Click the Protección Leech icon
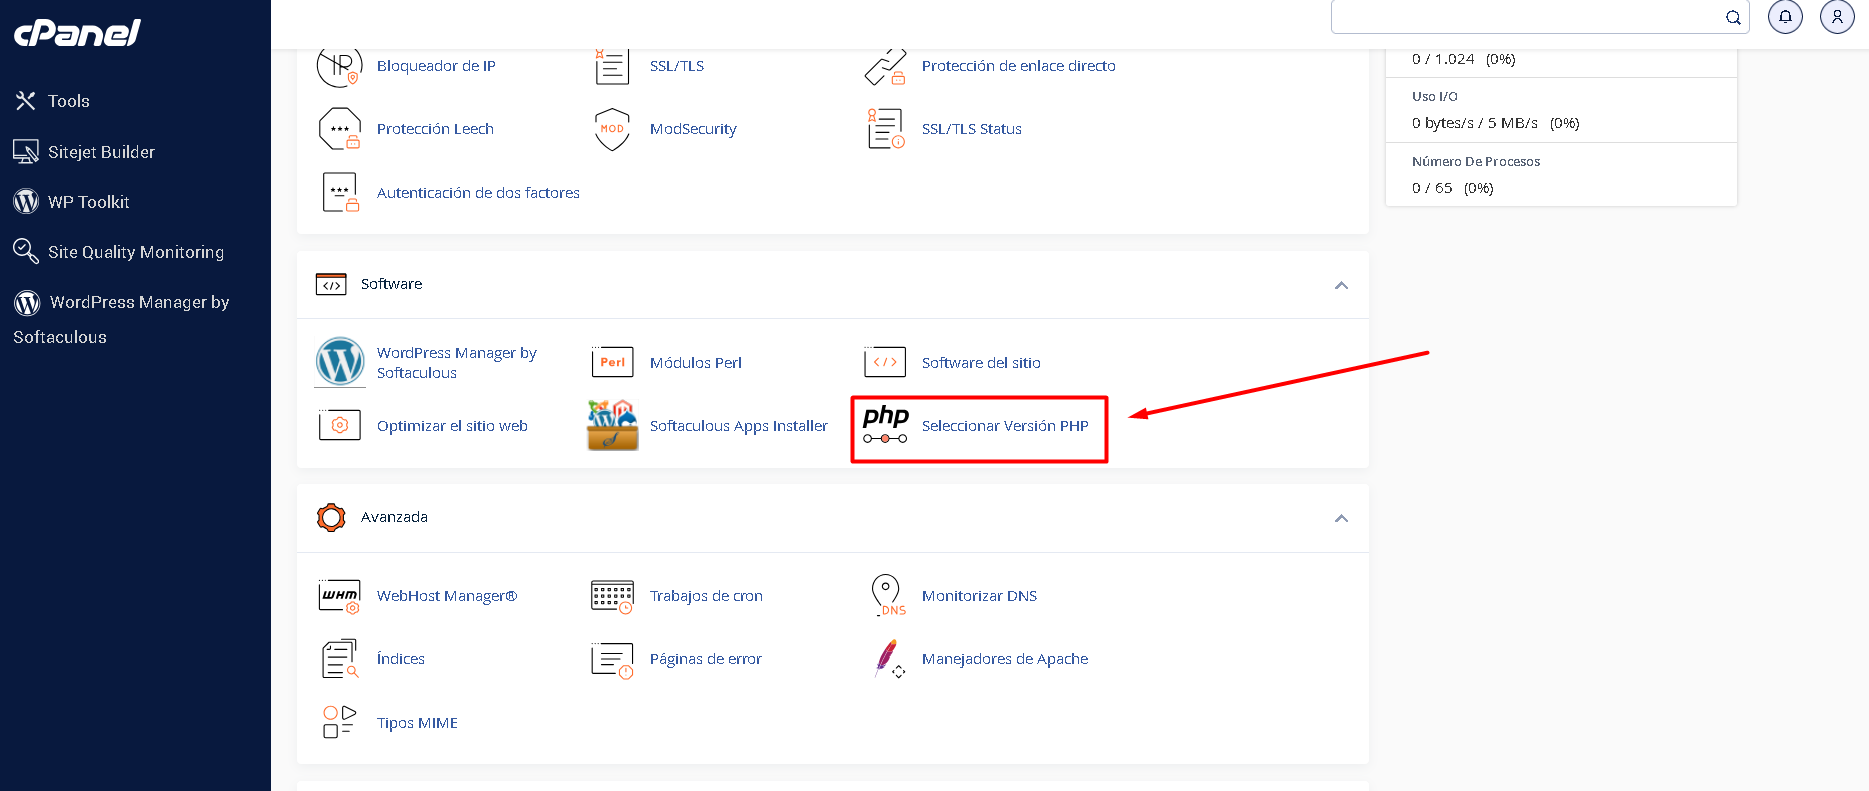Screen dimensions: 1869x791 coord(339,129)
